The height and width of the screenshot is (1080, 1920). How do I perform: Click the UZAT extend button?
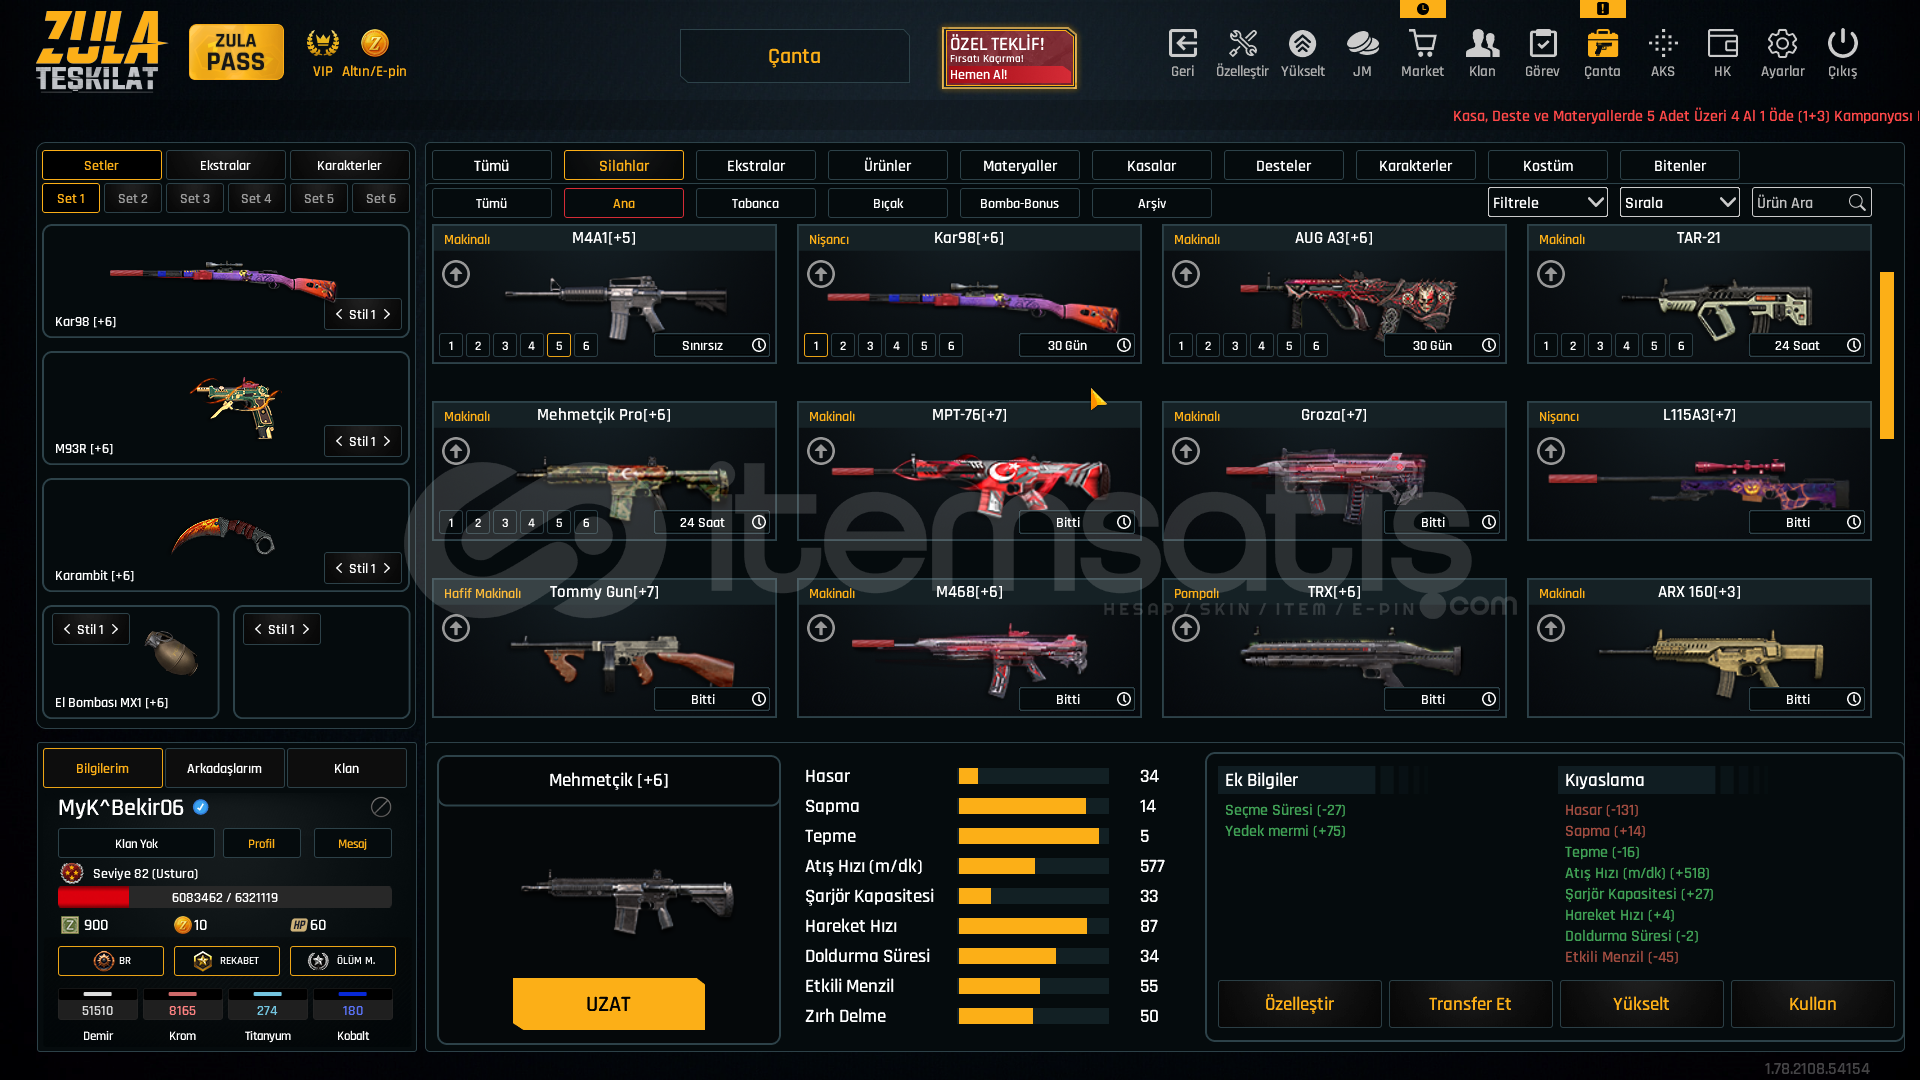(x=608, y=1004)
